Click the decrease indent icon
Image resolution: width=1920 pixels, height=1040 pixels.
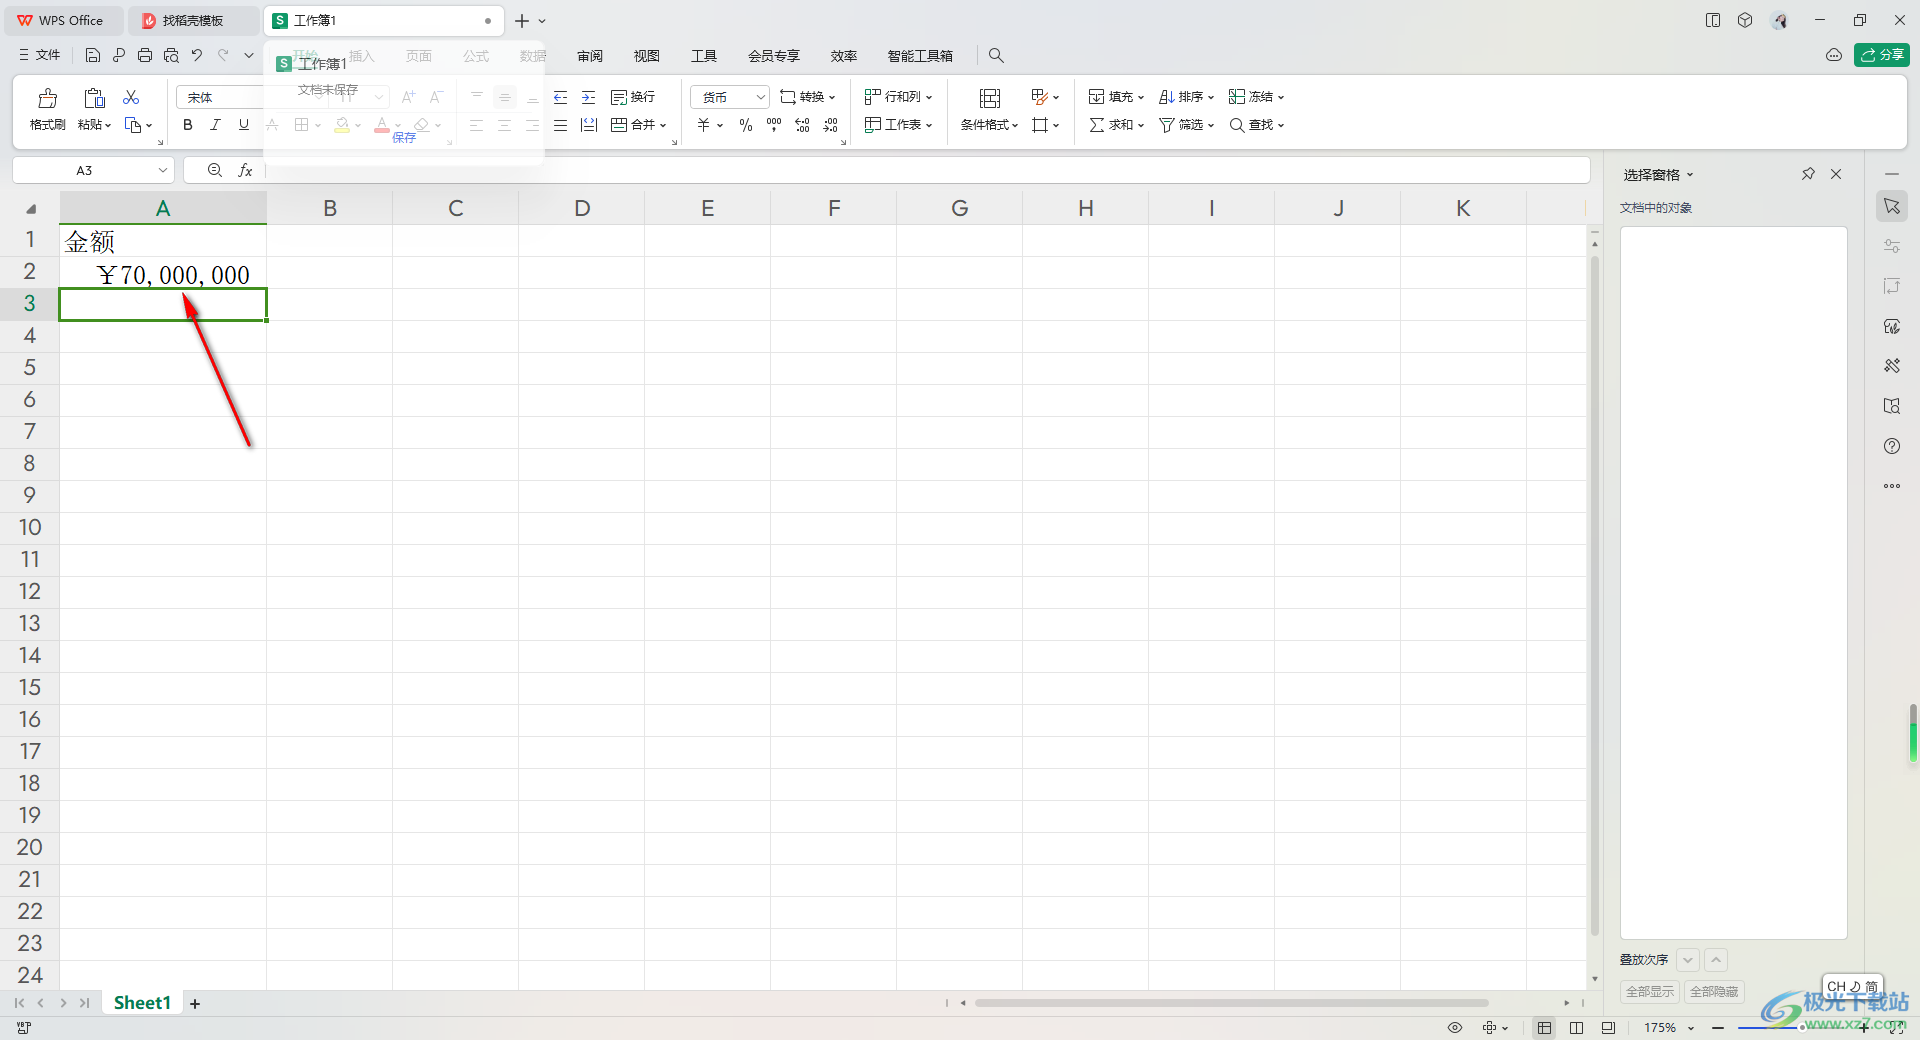pyautogui.click(x=560, y=97)
